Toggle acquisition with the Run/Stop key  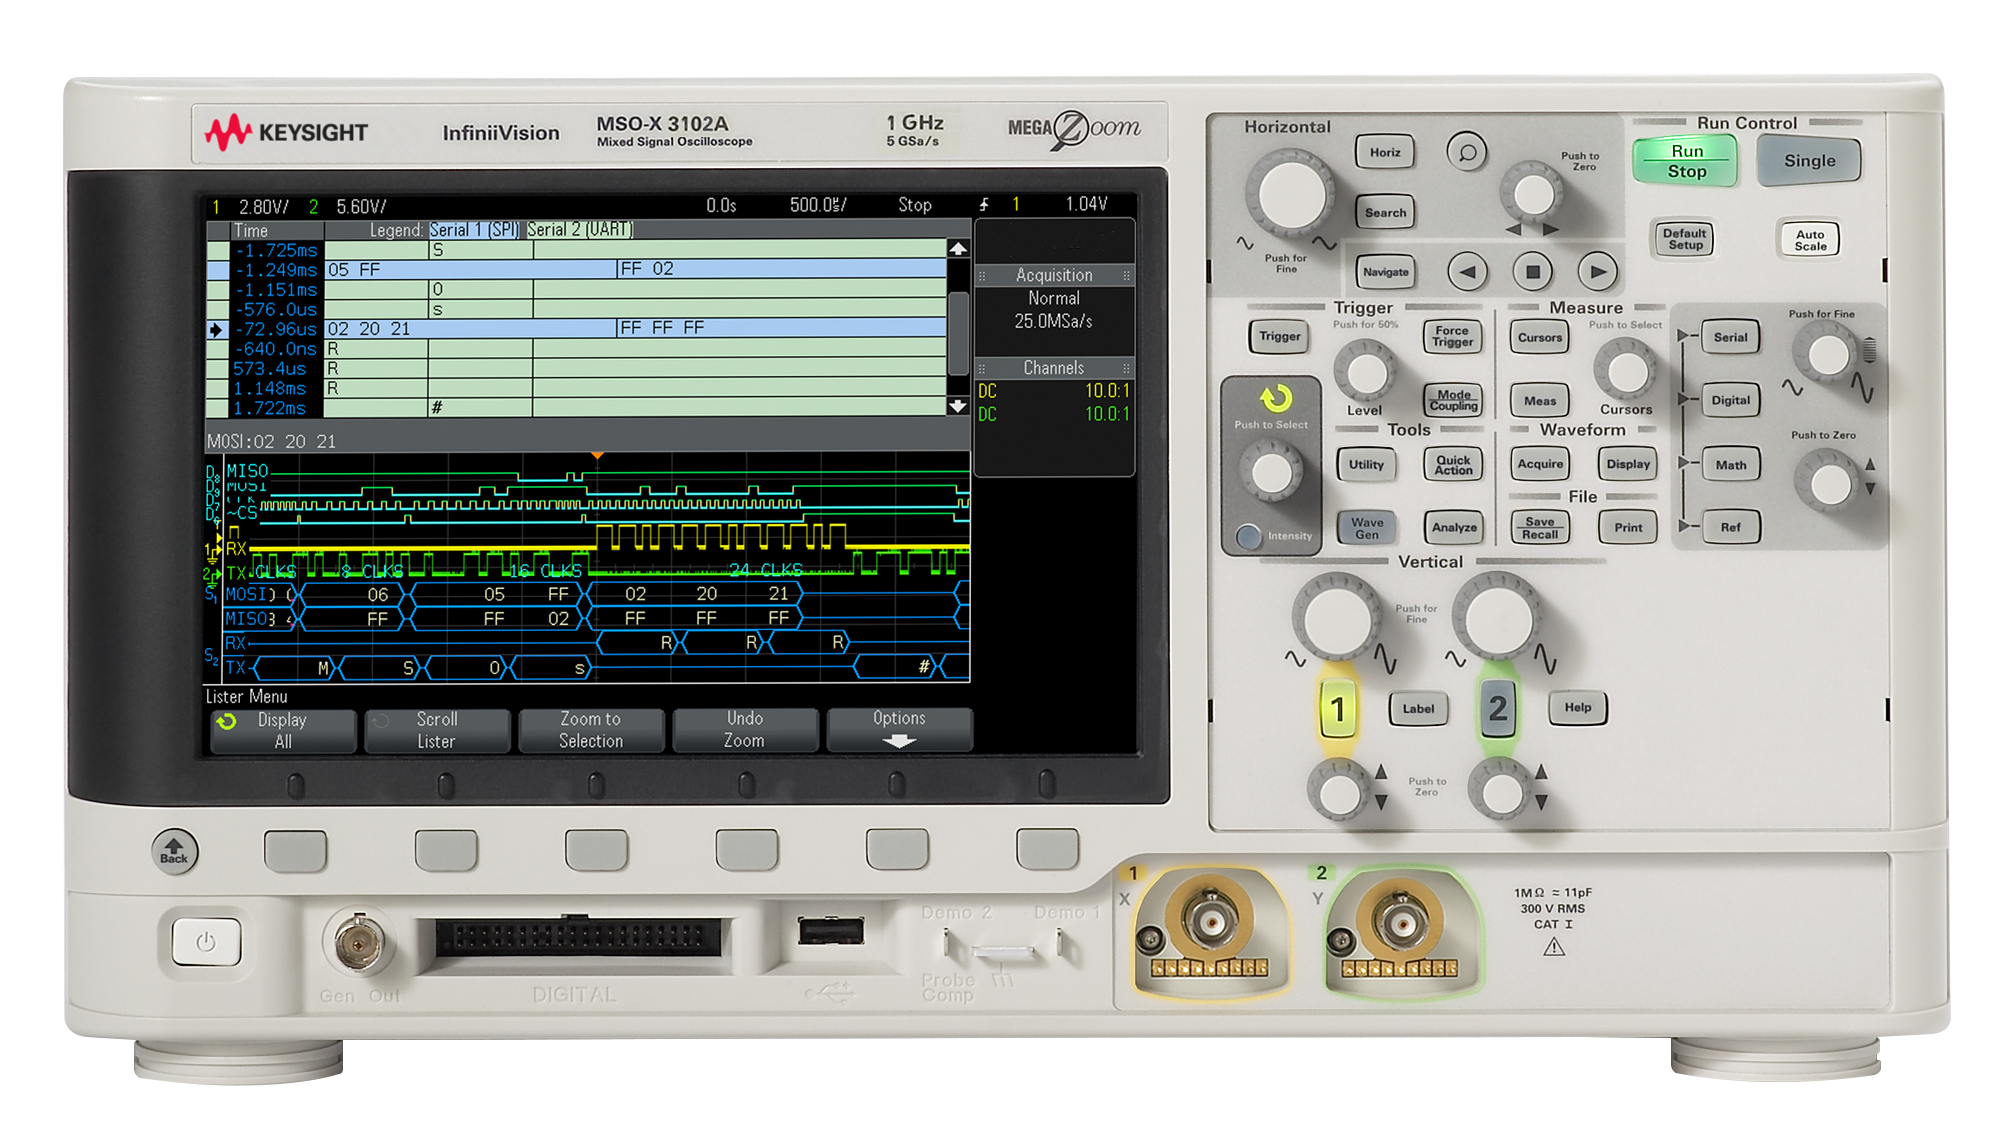[1687, 160]
